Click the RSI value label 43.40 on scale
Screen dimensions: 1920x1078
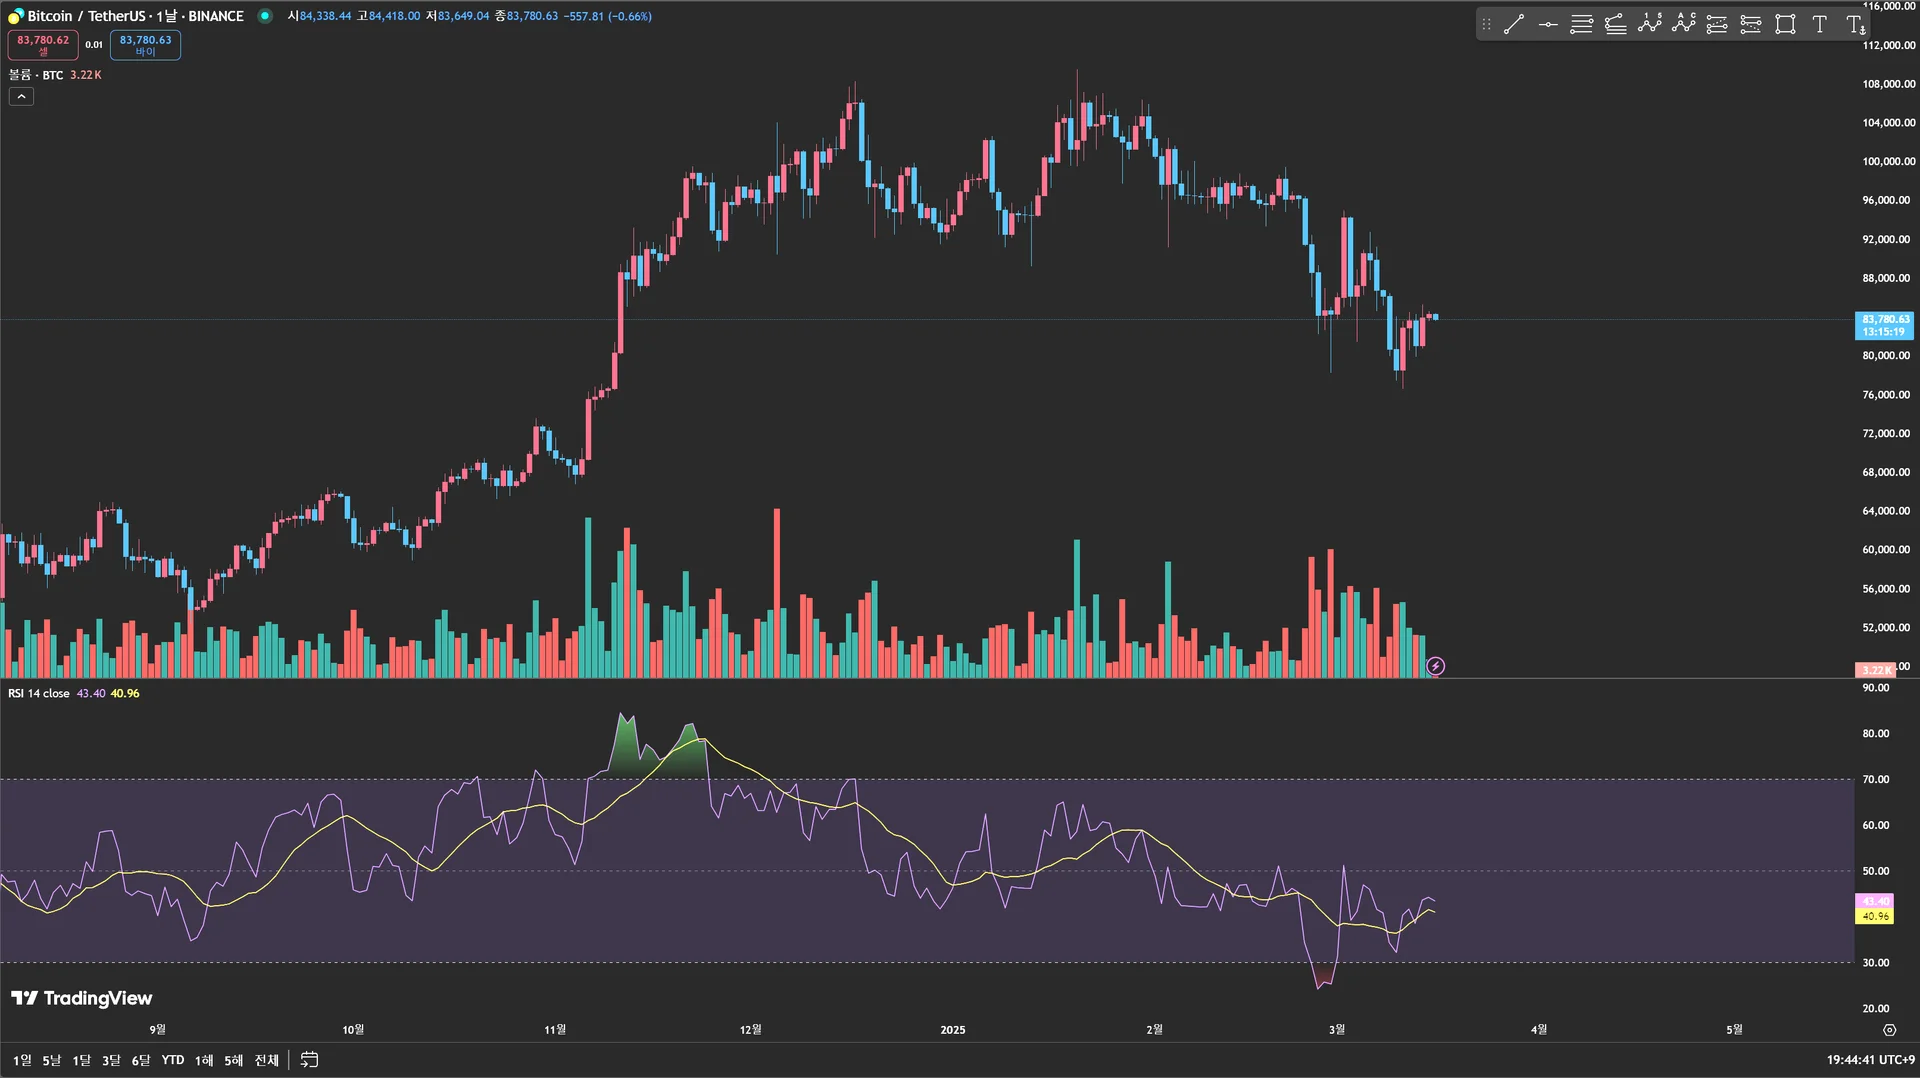pos(1875,901)
